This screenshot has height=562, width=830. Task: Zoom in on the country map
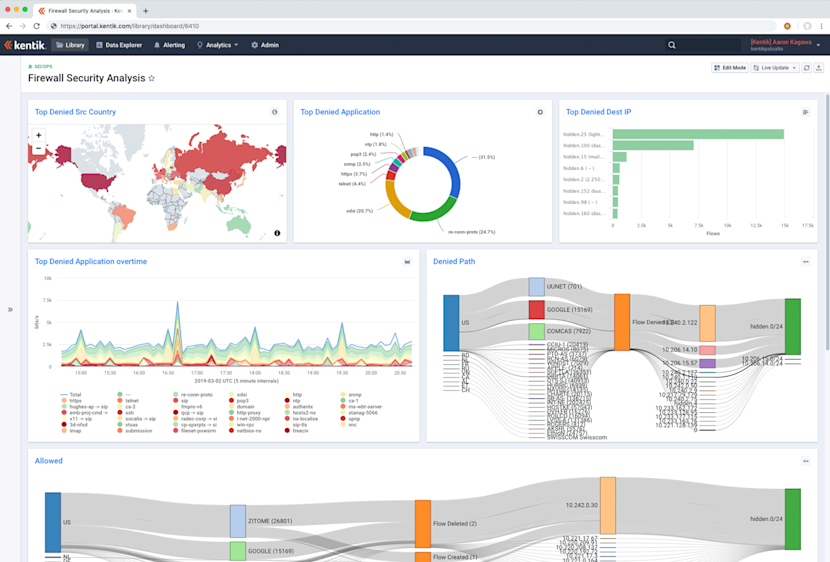coord(39,135)
